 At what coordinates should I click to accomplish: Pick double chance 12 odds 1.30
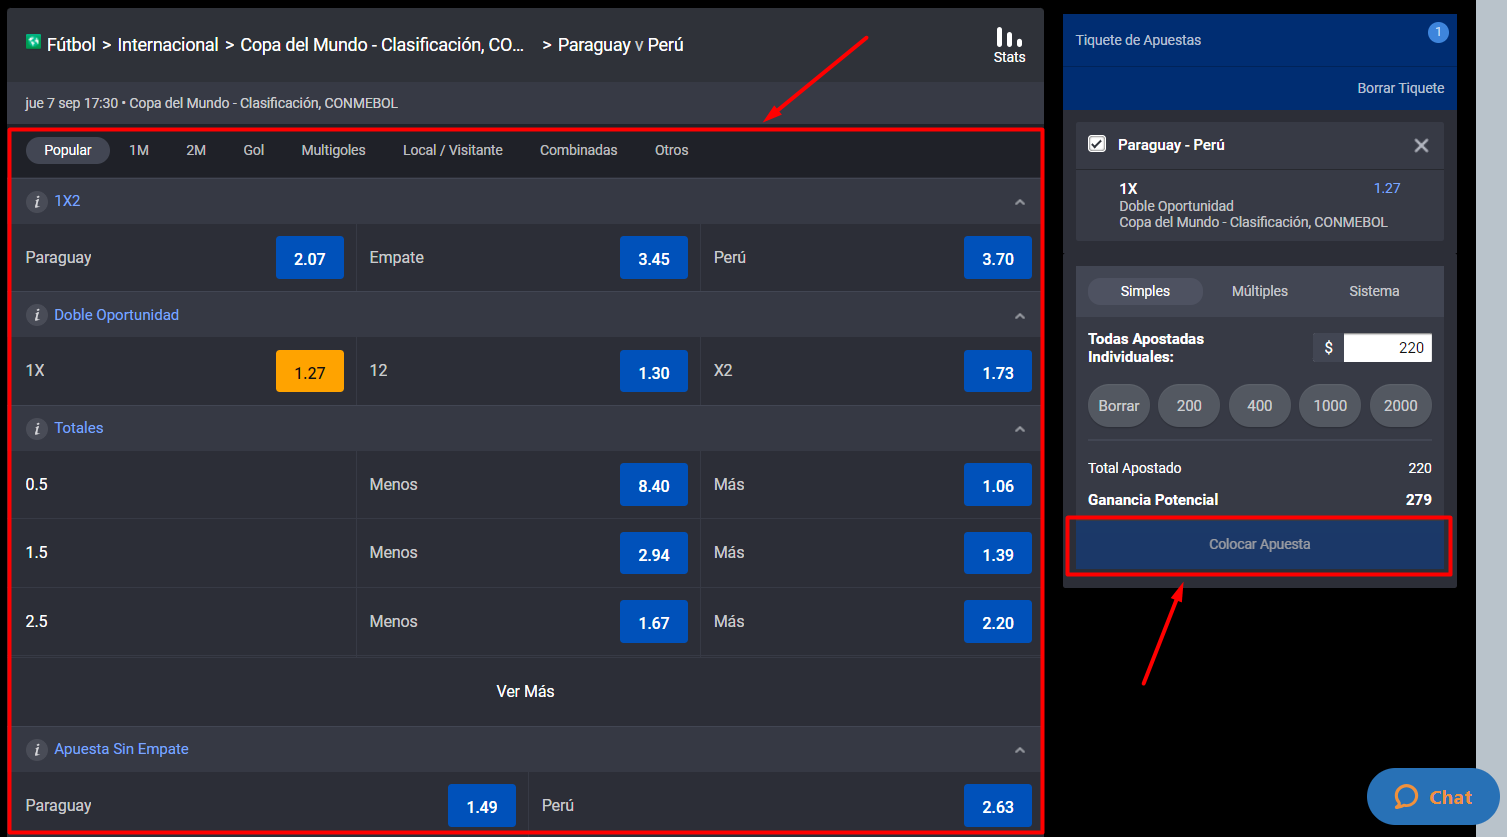click(654, 371)
